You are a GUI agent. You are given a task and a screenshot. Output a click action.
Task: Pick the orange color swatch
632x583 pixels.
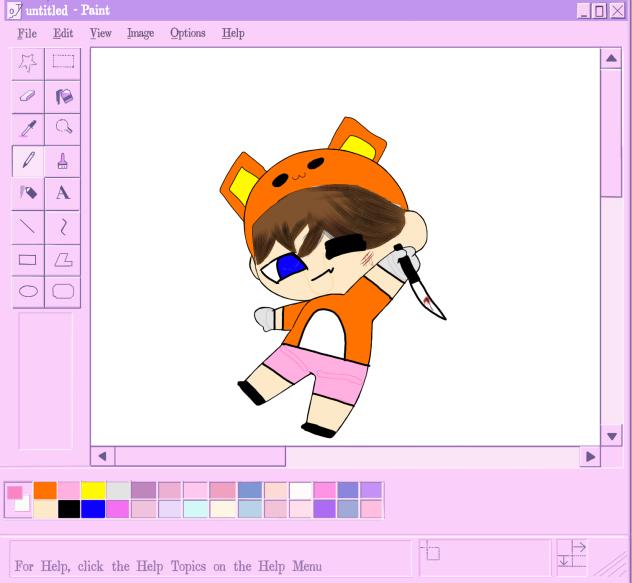(x=45, y=490)
